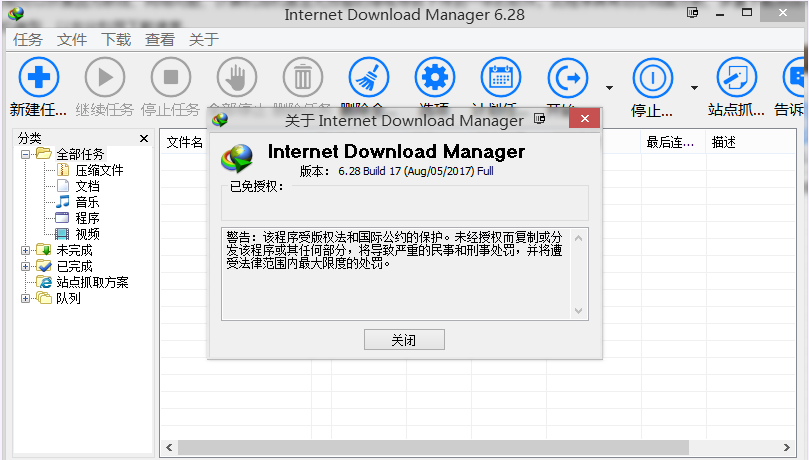Click the IDM logo in About dialog

[x=237, y=158]
